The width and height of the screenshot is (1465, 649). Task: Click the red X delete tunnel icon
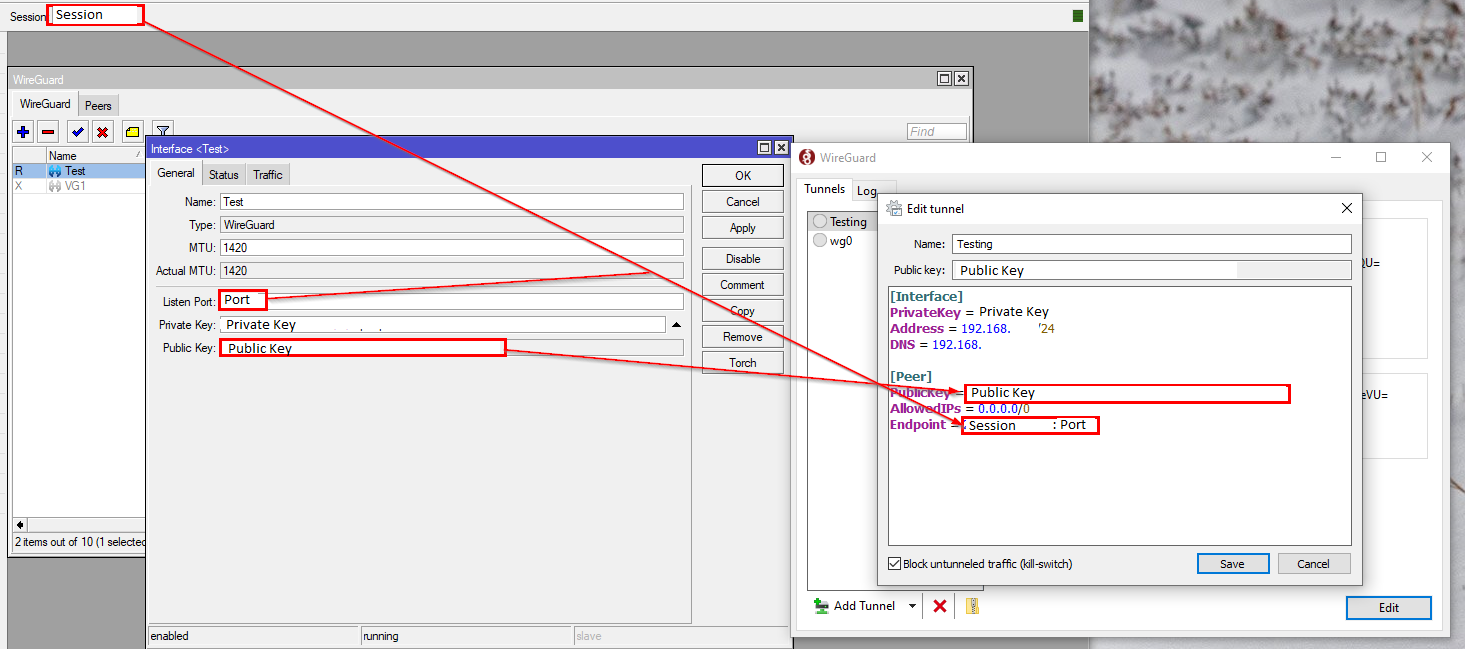coord(940,606)
